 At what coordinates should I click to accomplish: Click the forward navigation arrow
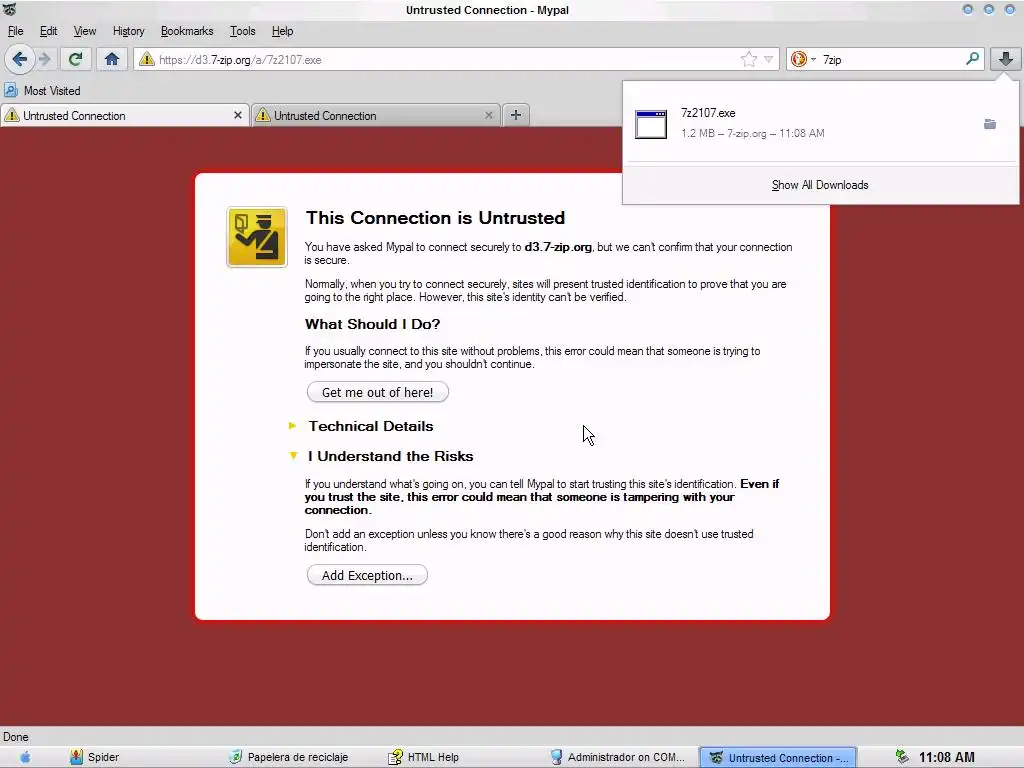click(45, 59)
